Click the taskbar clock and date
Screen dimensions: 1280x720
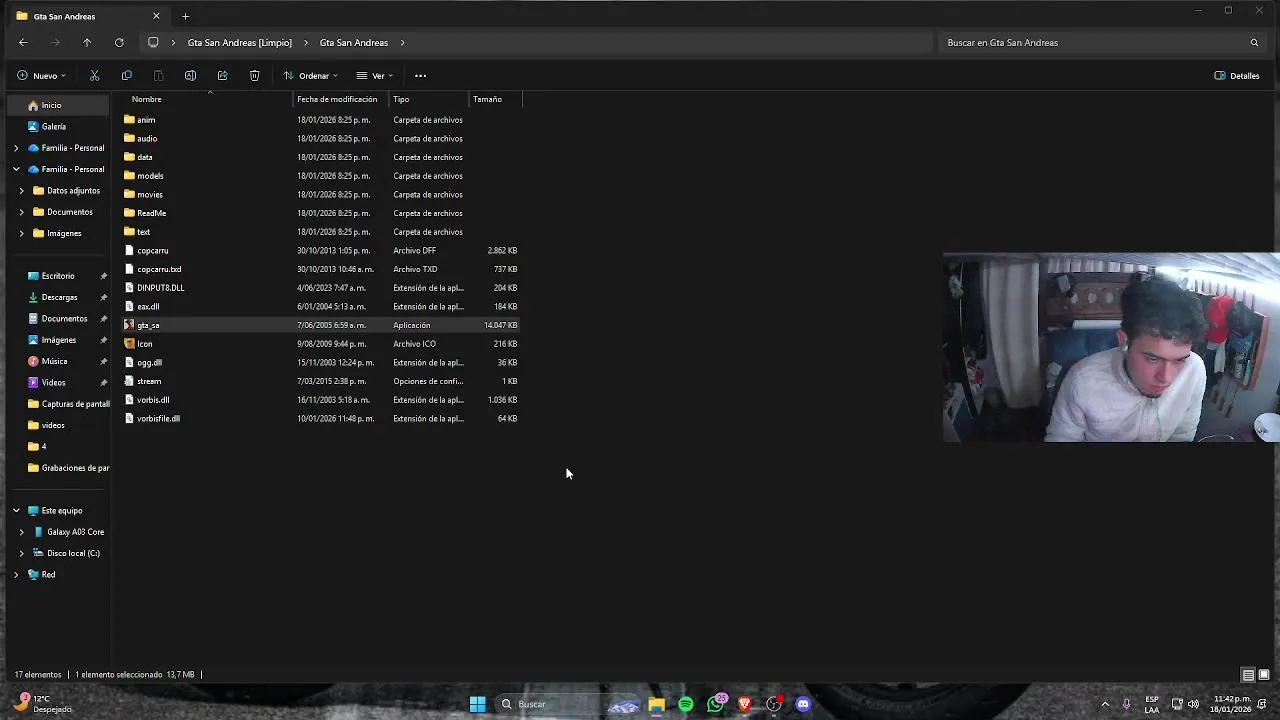[1232, 704]
